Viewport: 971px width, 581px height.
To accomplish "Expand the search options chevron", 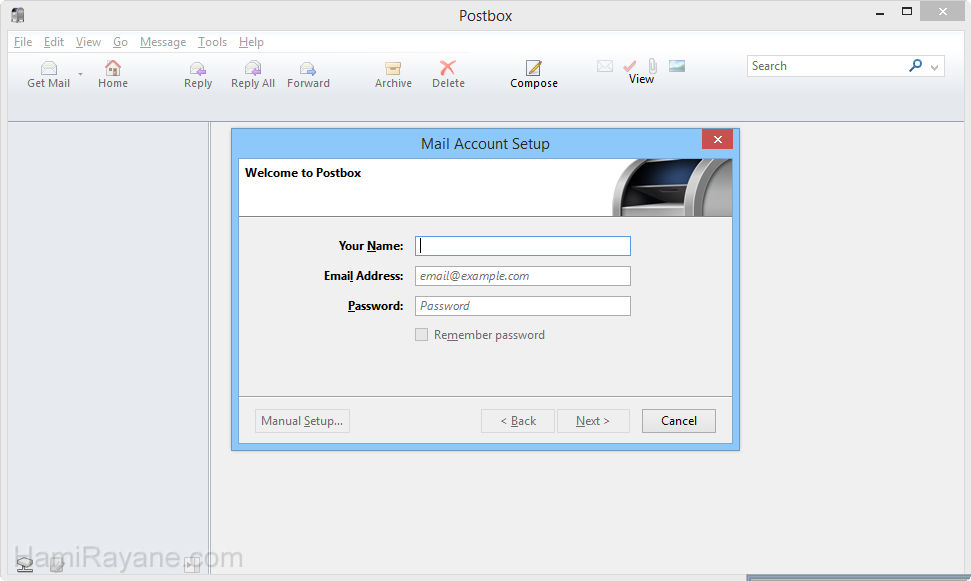I will 934,67.
